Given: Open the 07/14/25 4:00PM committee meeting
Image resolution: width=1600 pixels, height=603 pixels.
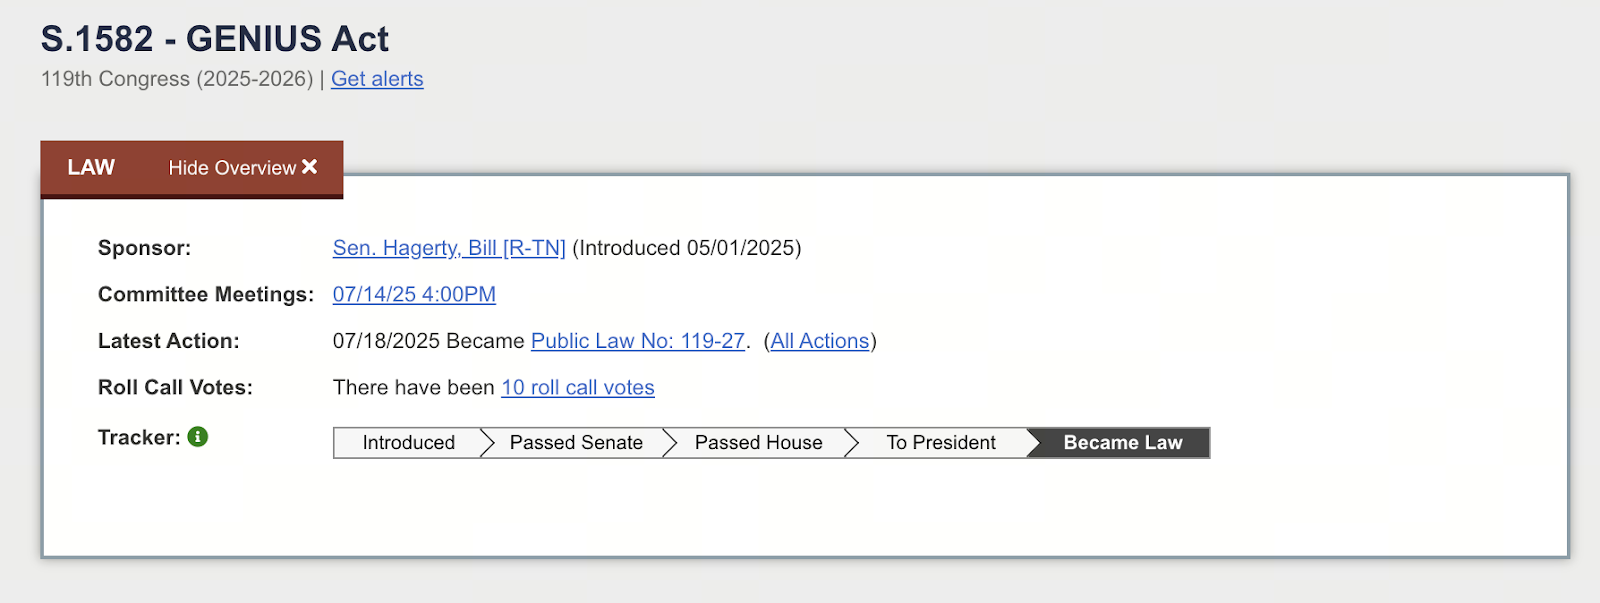Looking at the screenshot, I should tap(414, 295).
